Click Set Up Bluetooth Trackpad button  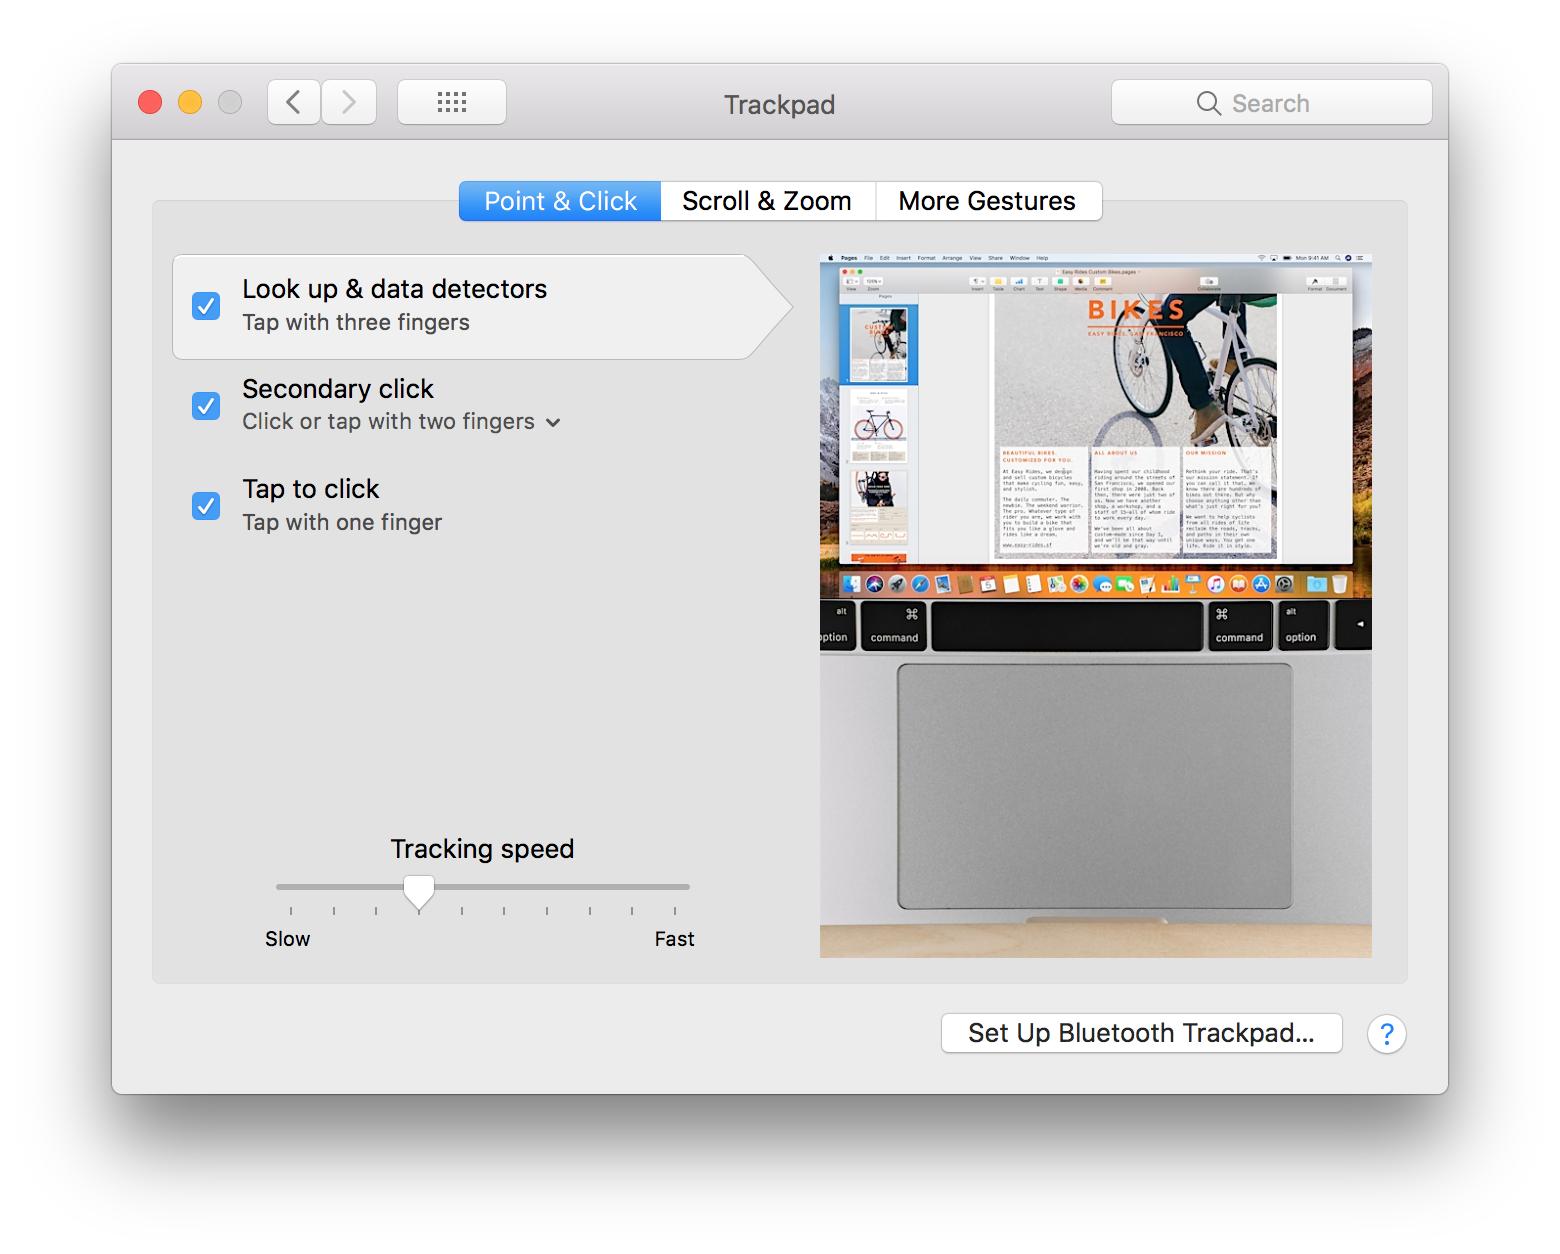pyautogui.click(x=1141, y=1033)
